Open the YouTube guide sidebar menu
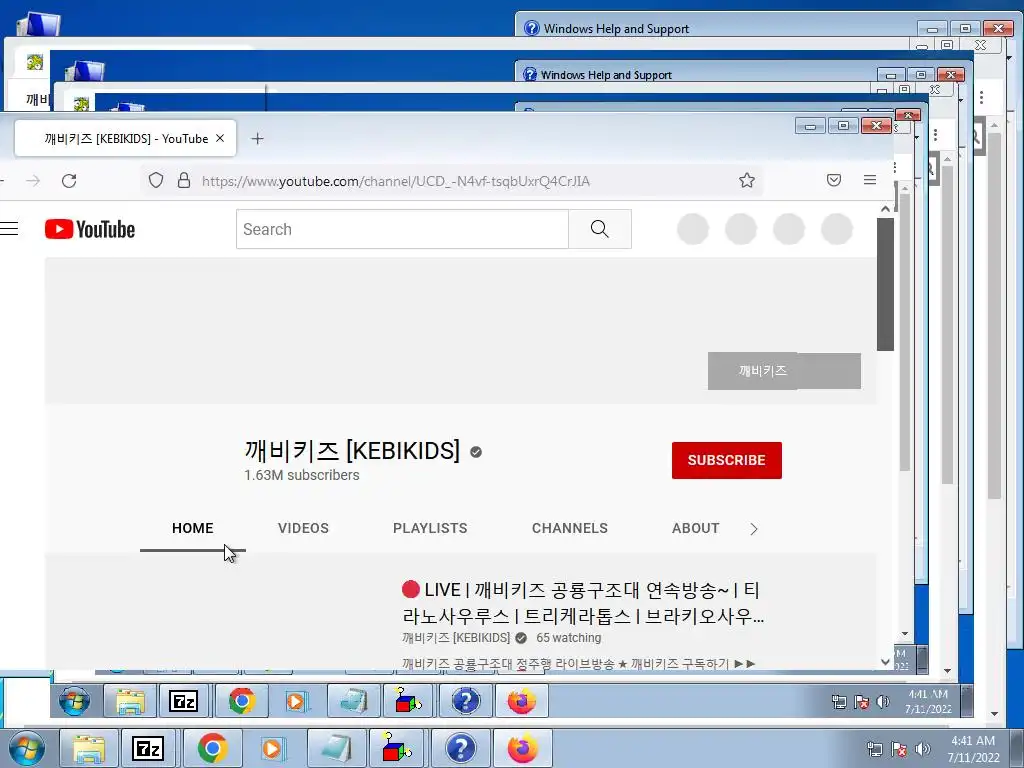Screen dimensions: 1024x768 [9, 229]
